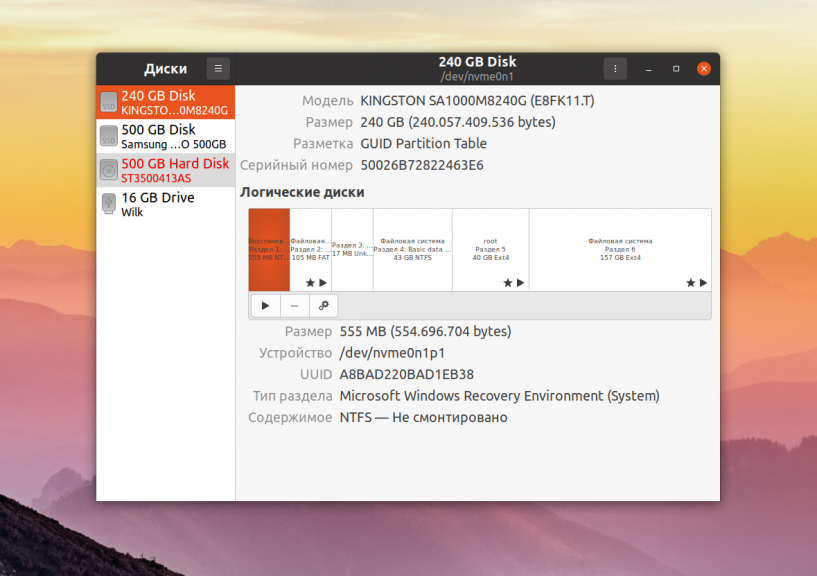This screenshot has width=817, height=576.
Task: Open the drive options three-dot menu
Action: [x=614, y=68]
